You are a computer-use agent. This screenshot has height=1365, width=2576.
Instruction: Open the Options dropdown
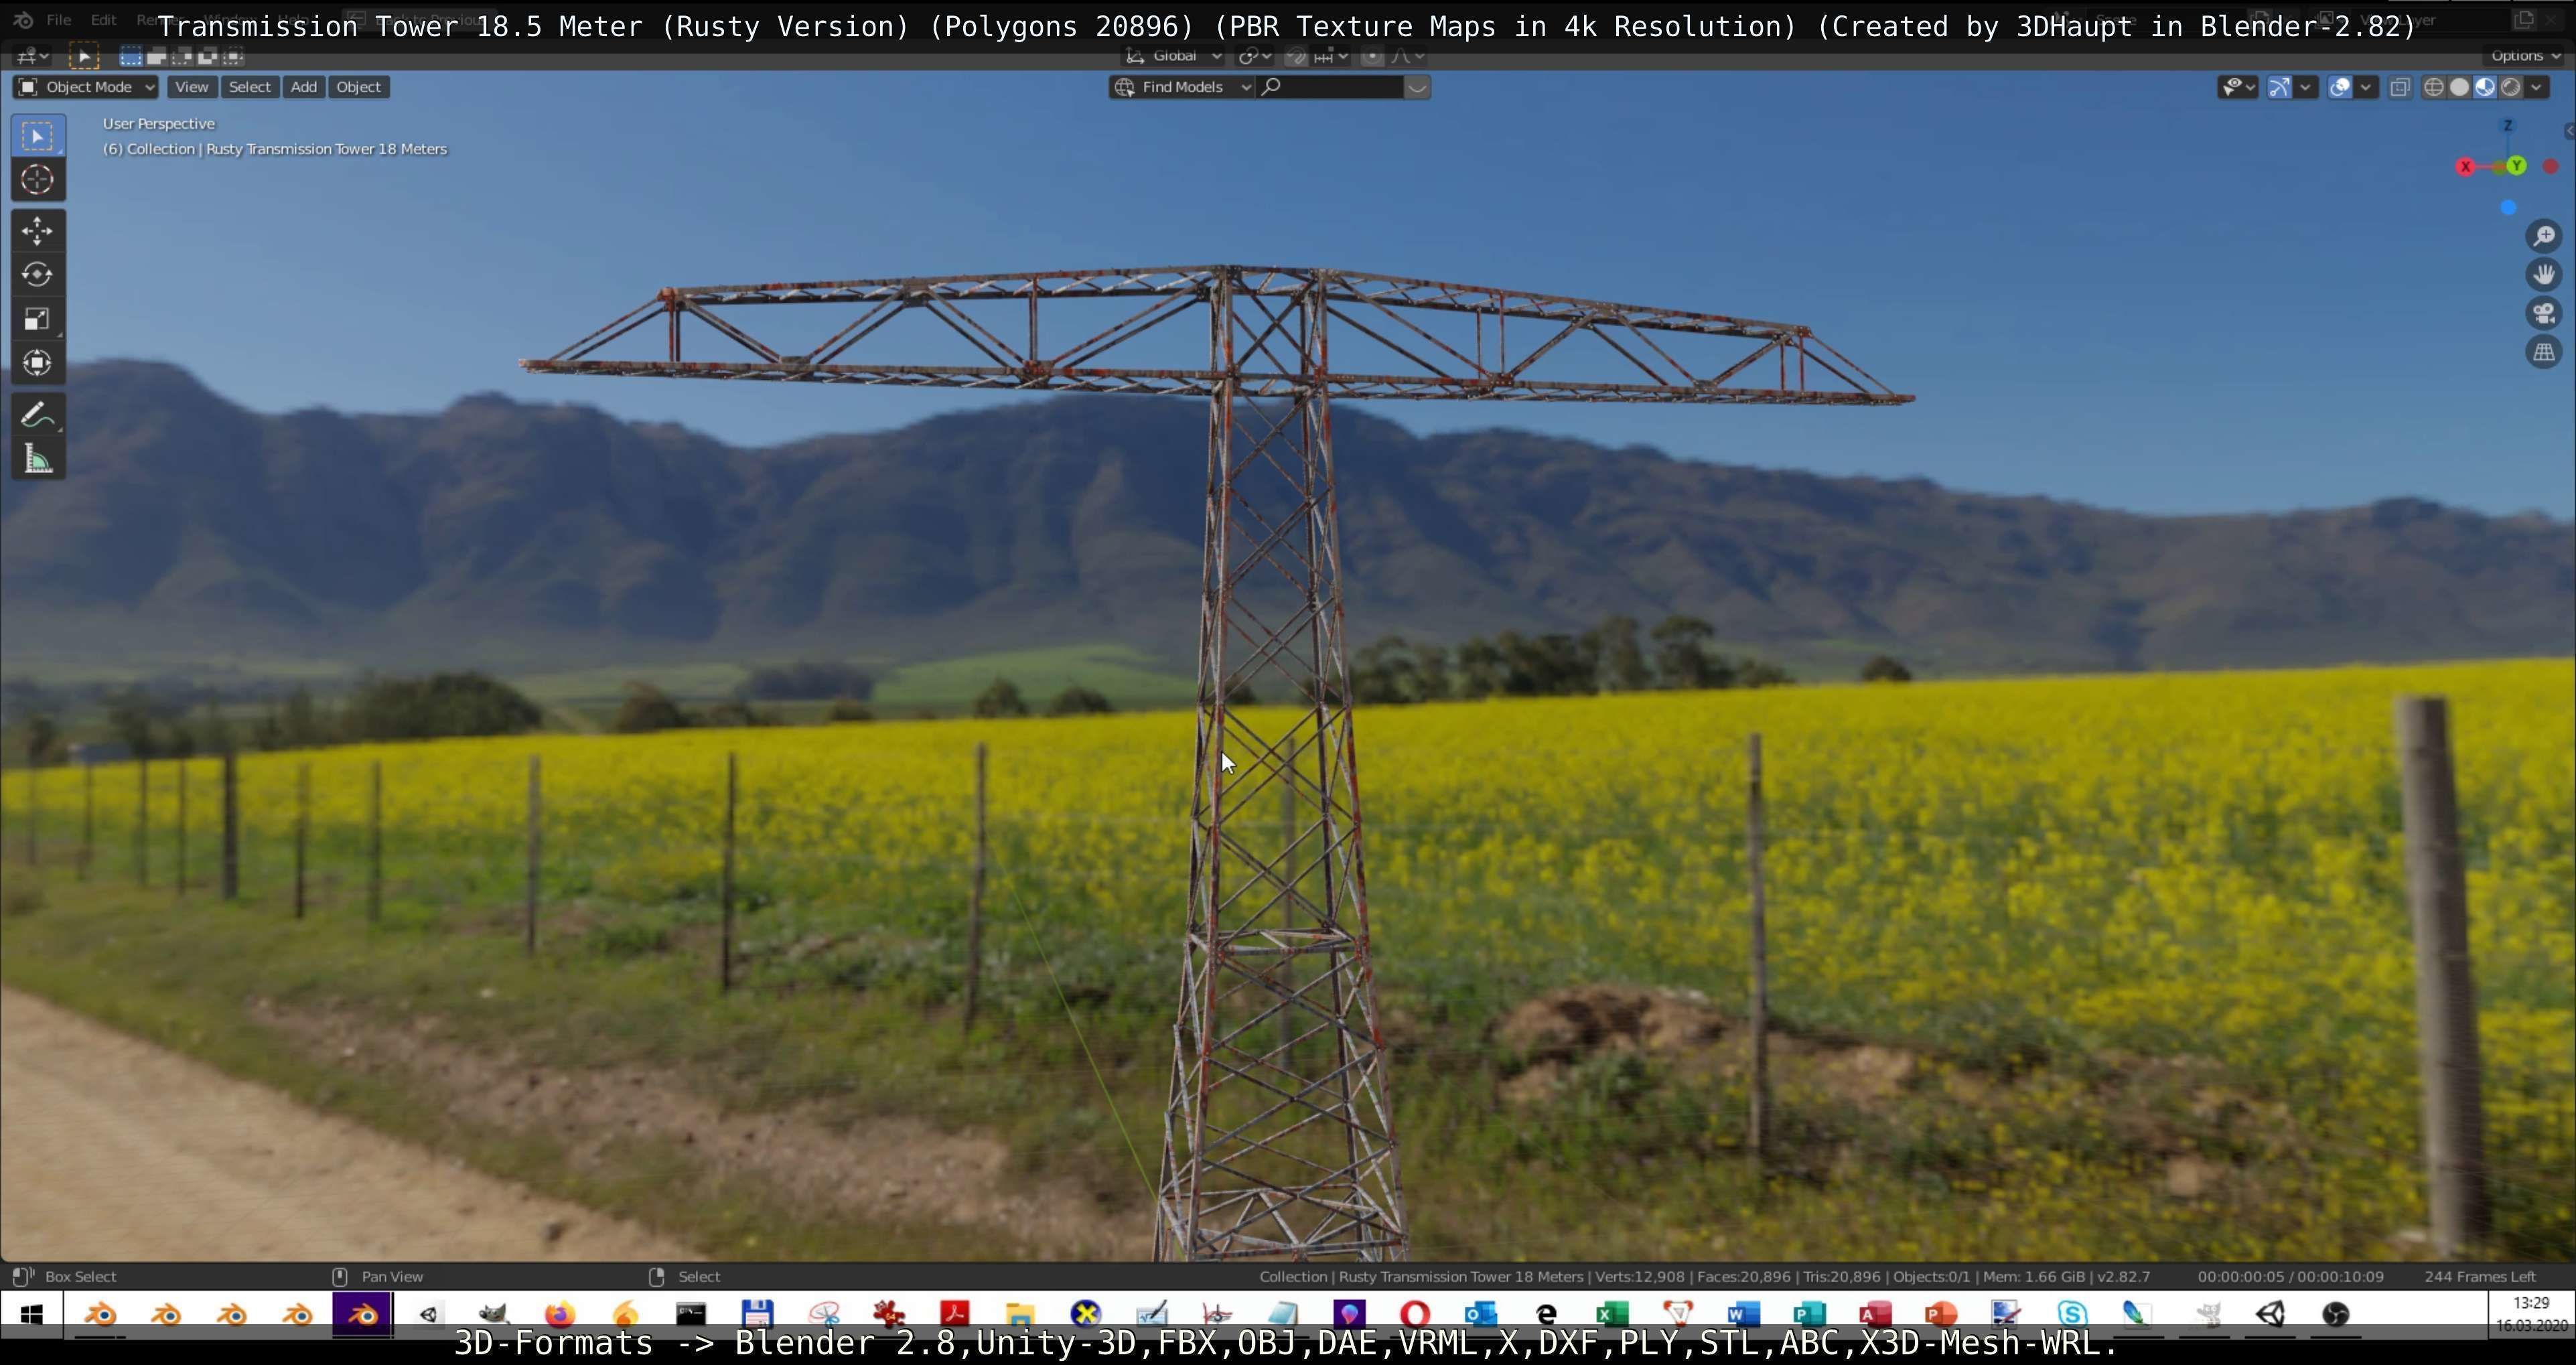pos(2525,56)
